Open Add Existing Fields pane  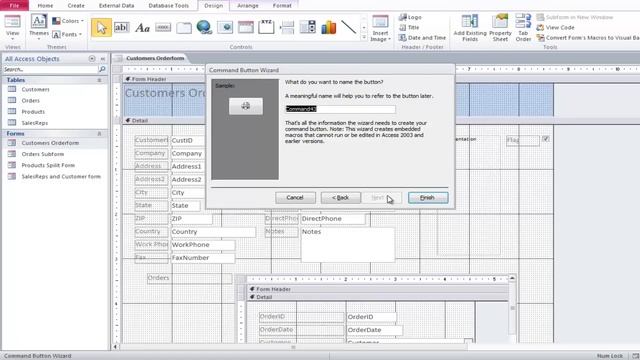470,28
